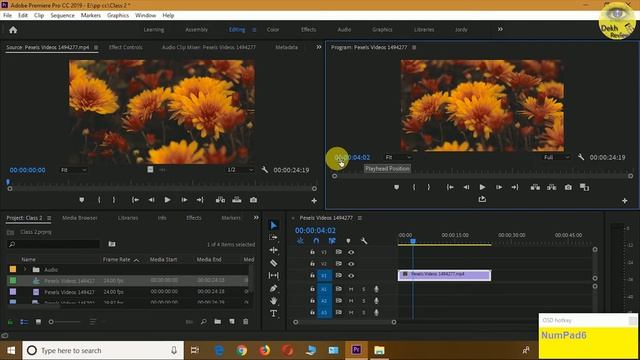The height and width of the screenshot is (360, 640).
Task: Click the timeline playhead marker
Action: click(413, 241)
